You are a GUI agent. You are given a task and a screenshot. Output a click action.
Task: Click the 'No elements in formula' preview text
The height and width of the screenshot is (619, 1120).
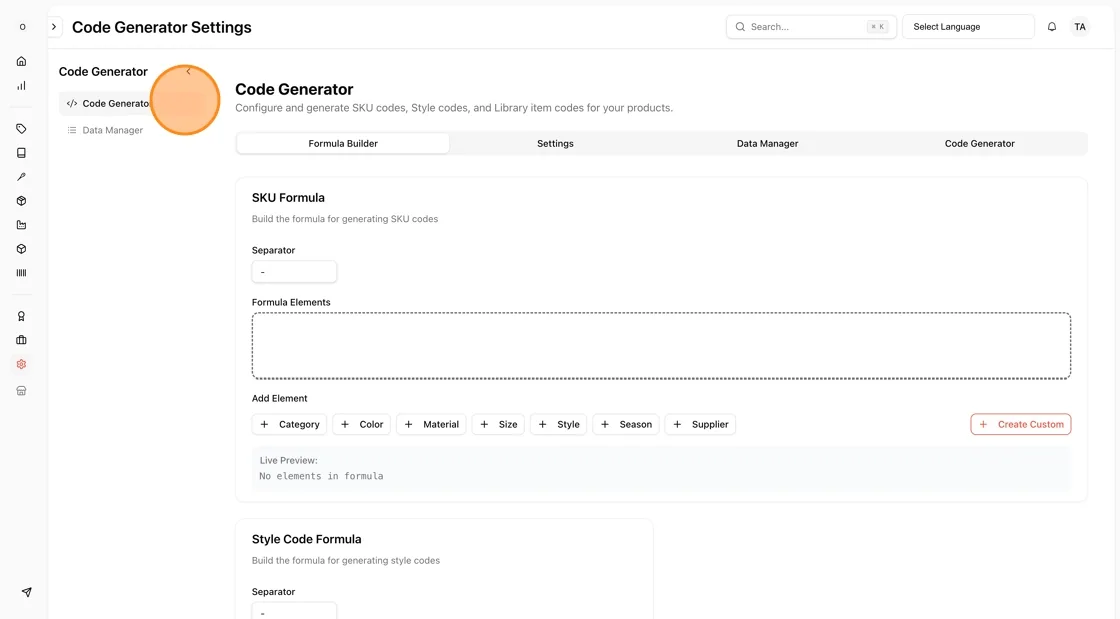321,476
